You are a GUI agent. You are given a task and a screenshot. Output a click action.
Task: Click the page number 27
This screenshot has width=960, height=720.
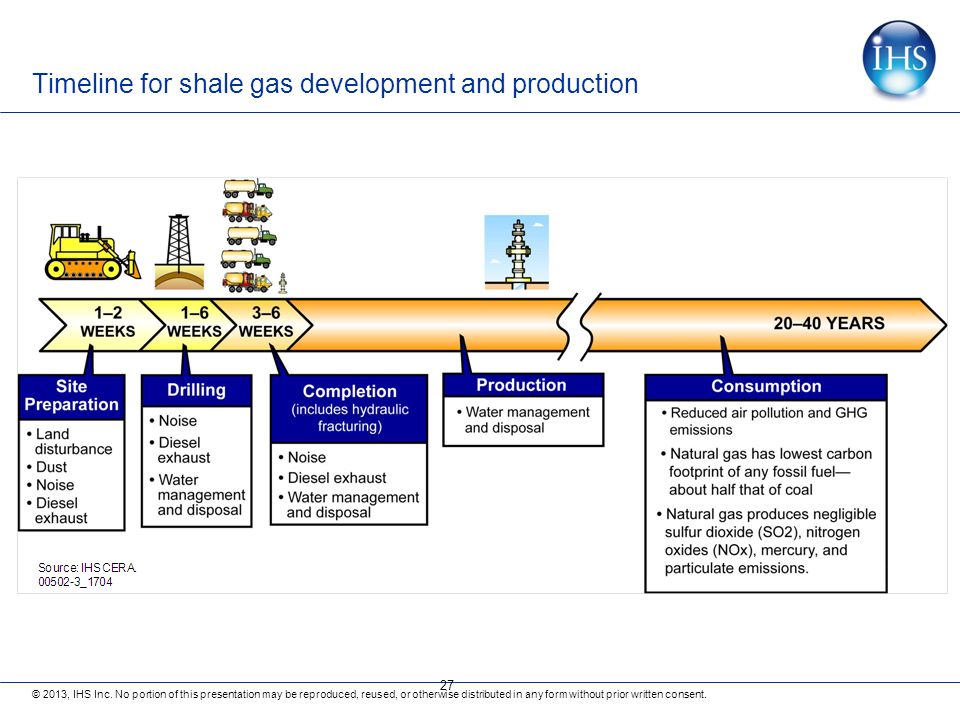[x=447, y=684]
